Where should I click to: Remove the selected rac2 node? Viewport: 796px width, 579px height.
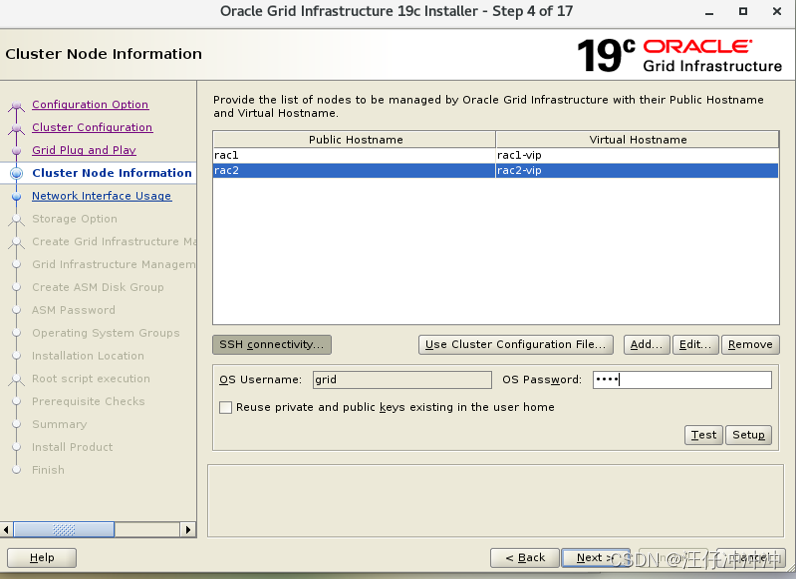750,345
